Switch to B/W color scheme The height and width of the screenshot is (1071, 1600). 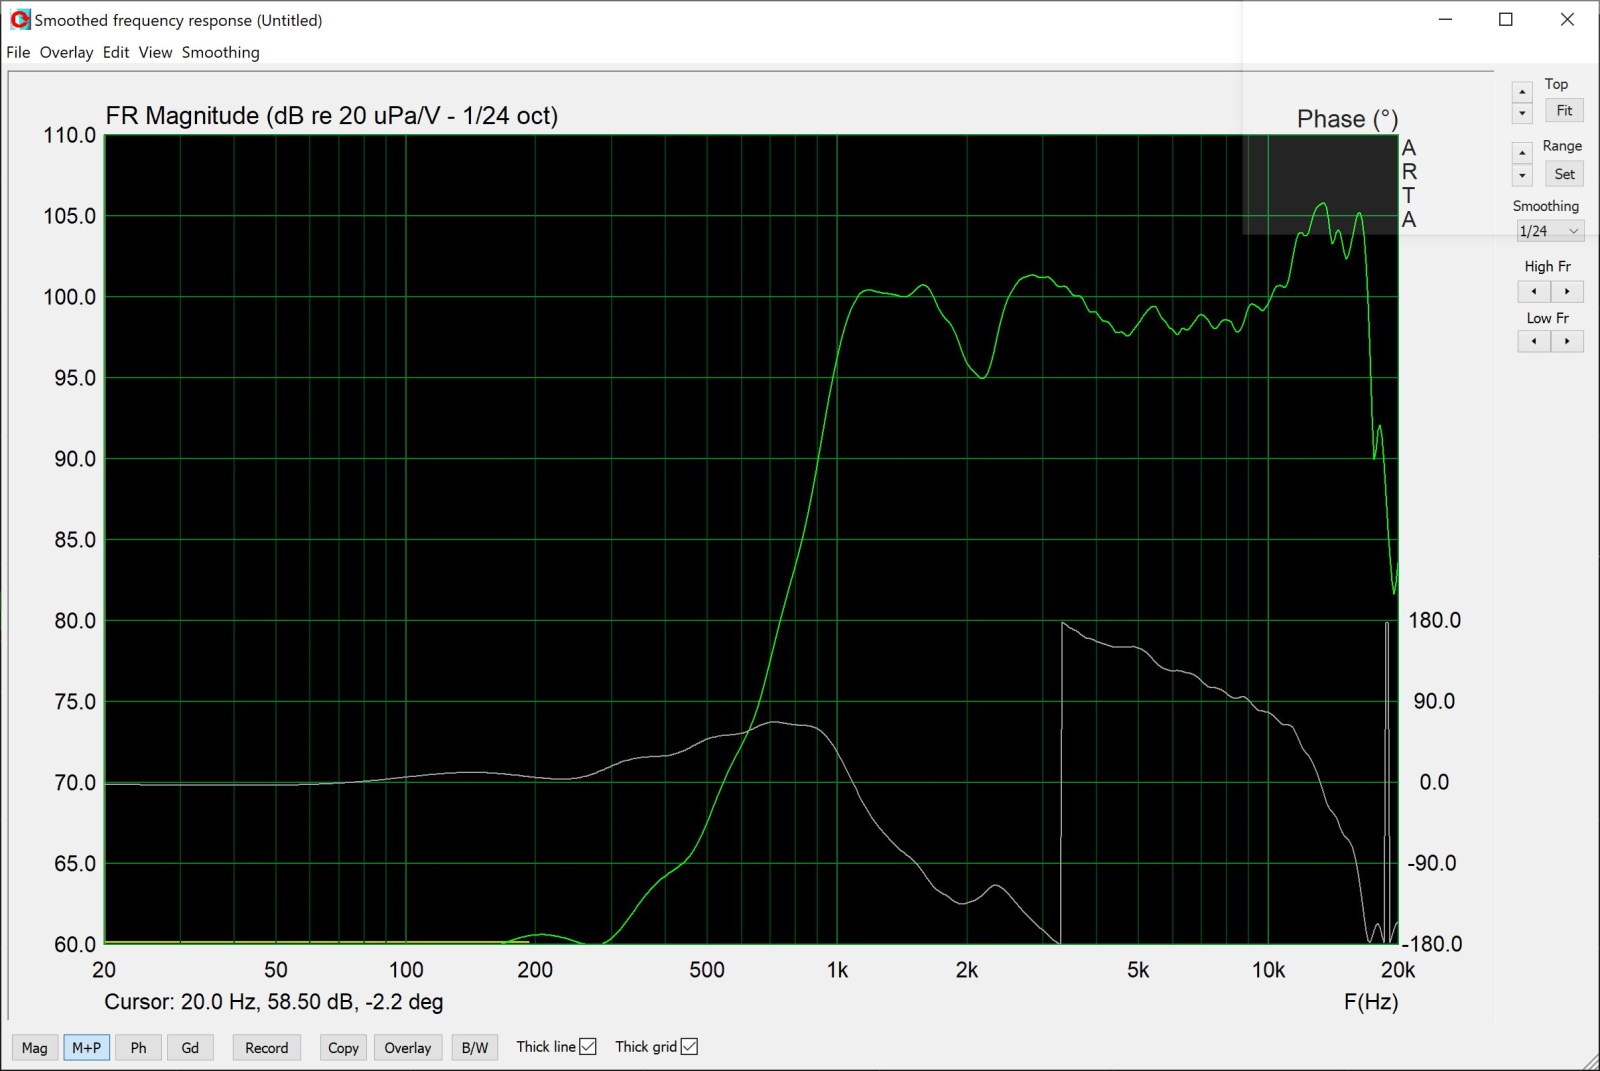click(x=474, y=1048)
